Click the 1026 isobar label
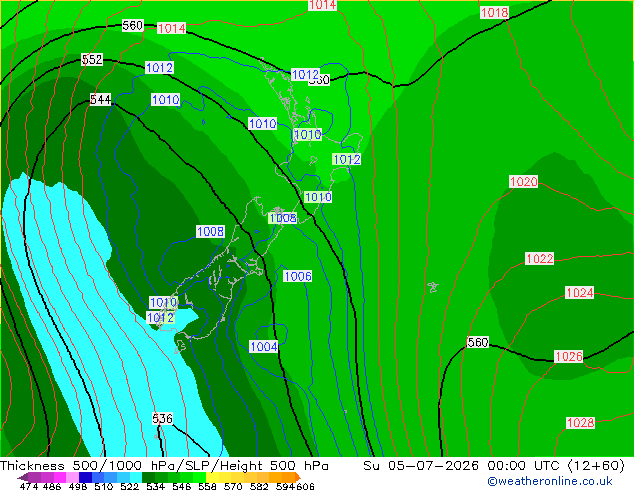634x490 pixels. (568, 357)
